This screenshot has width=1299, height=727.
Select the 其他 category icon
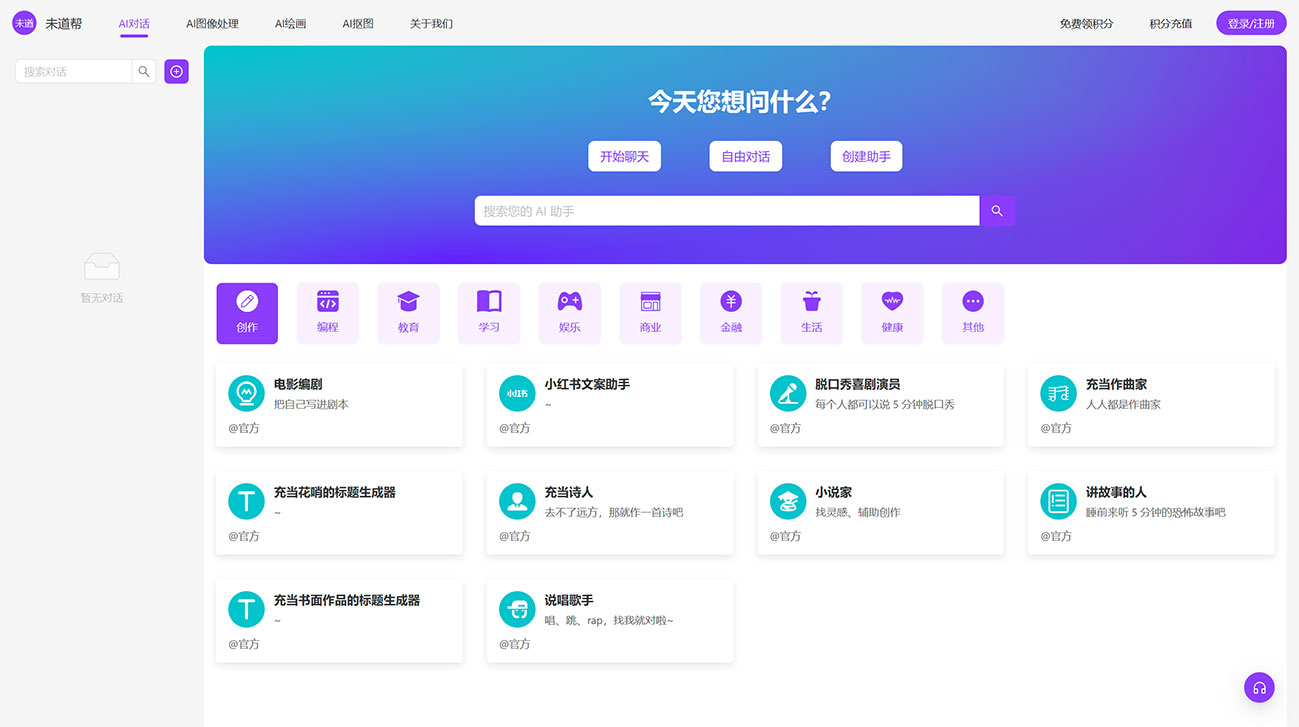coord(972,312)
